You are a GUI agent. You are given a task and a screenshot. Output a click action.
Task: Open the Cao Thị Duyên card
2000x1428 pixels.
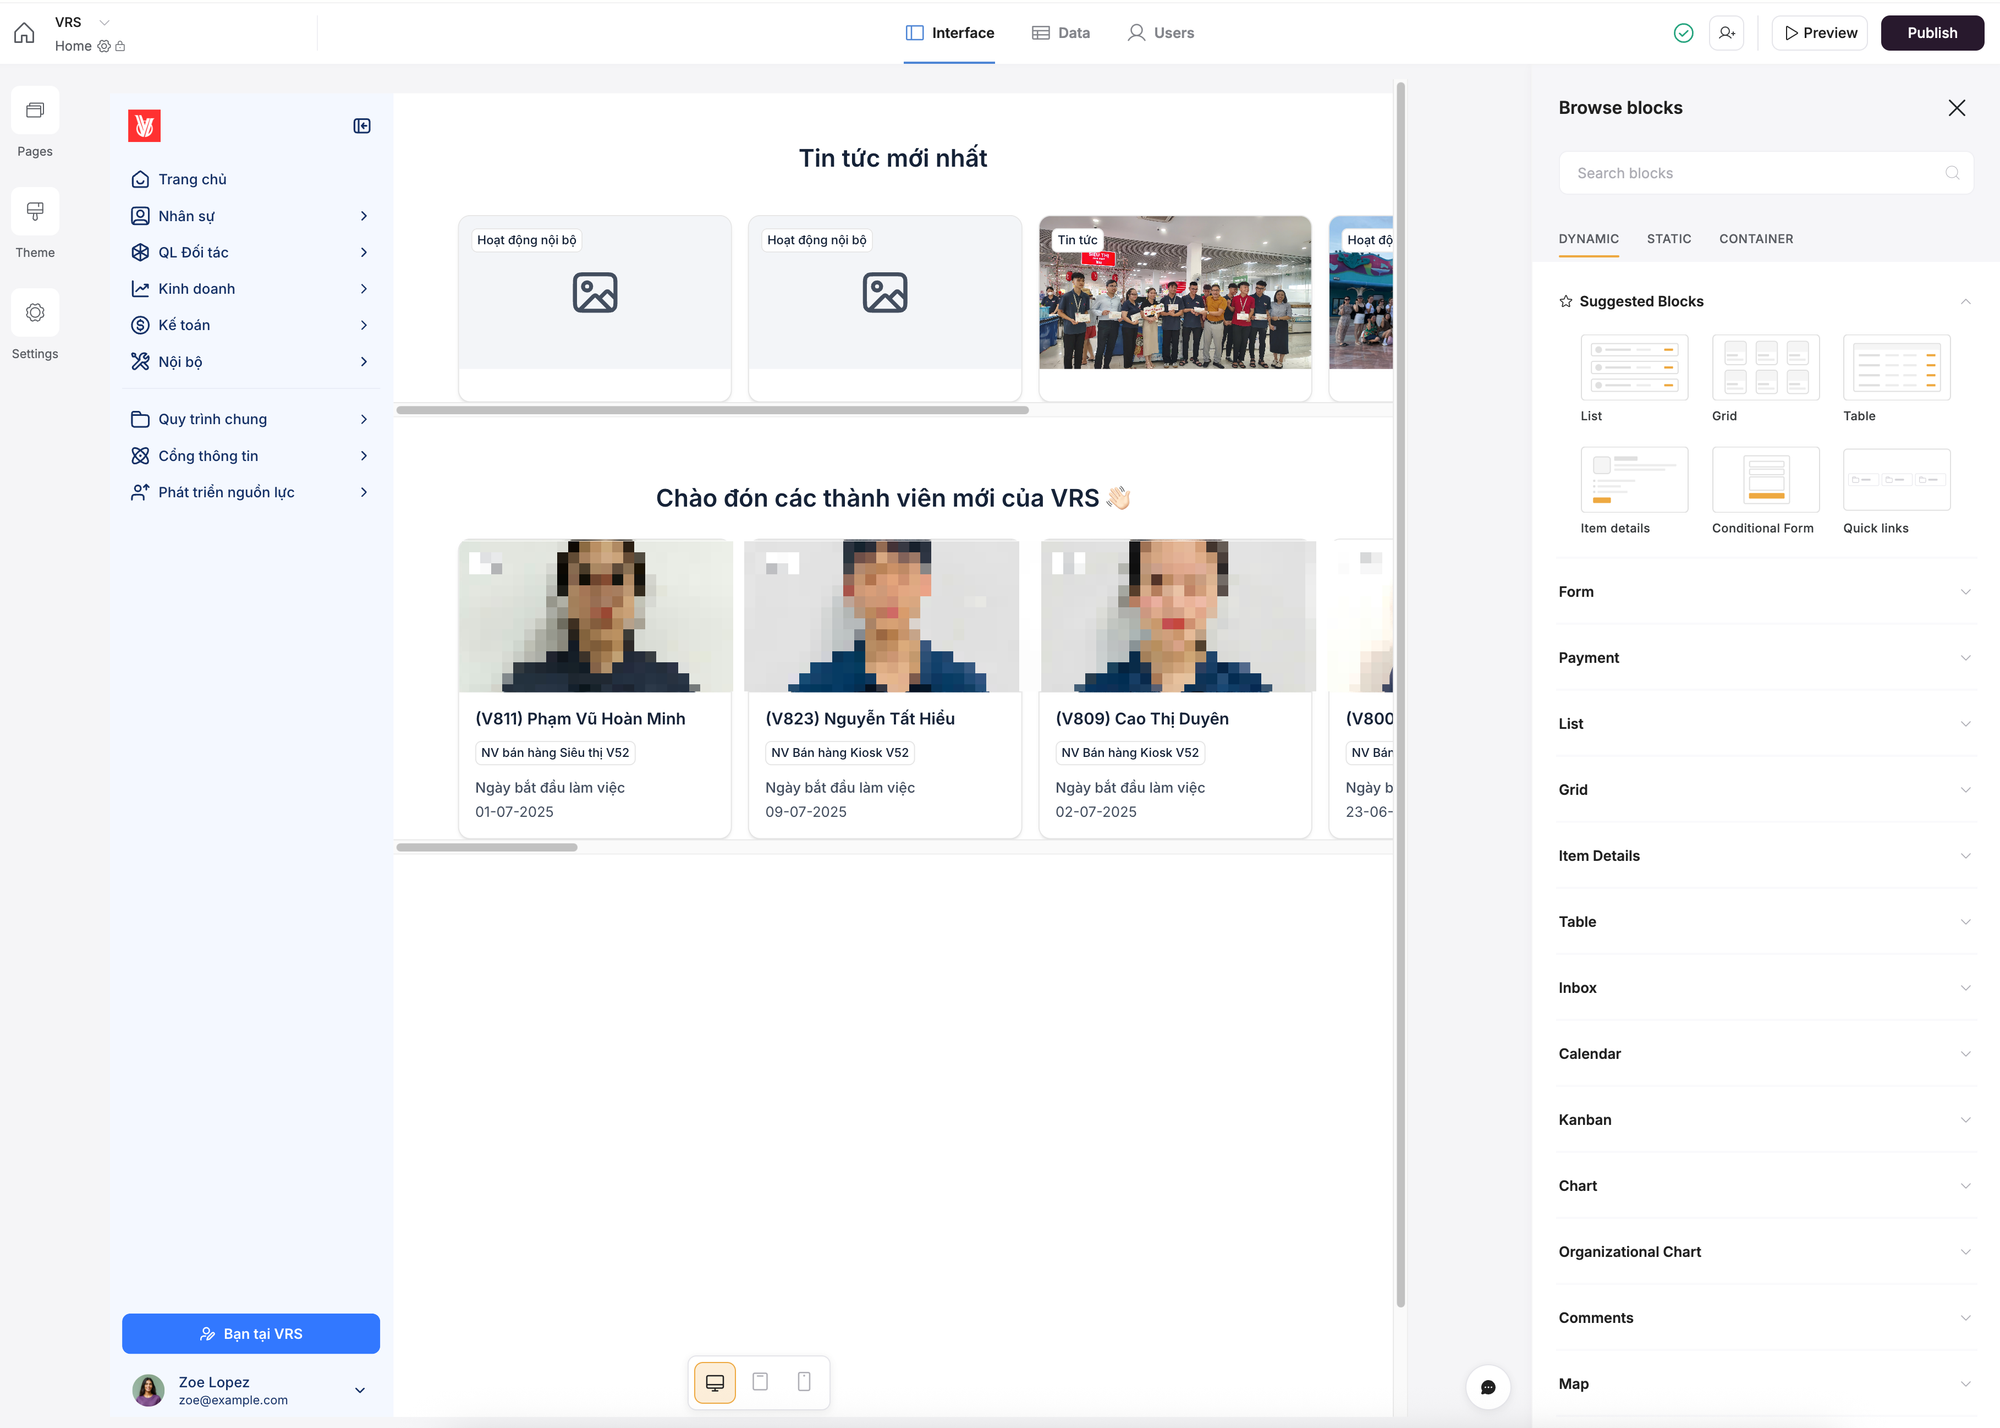coord(1175,688)
